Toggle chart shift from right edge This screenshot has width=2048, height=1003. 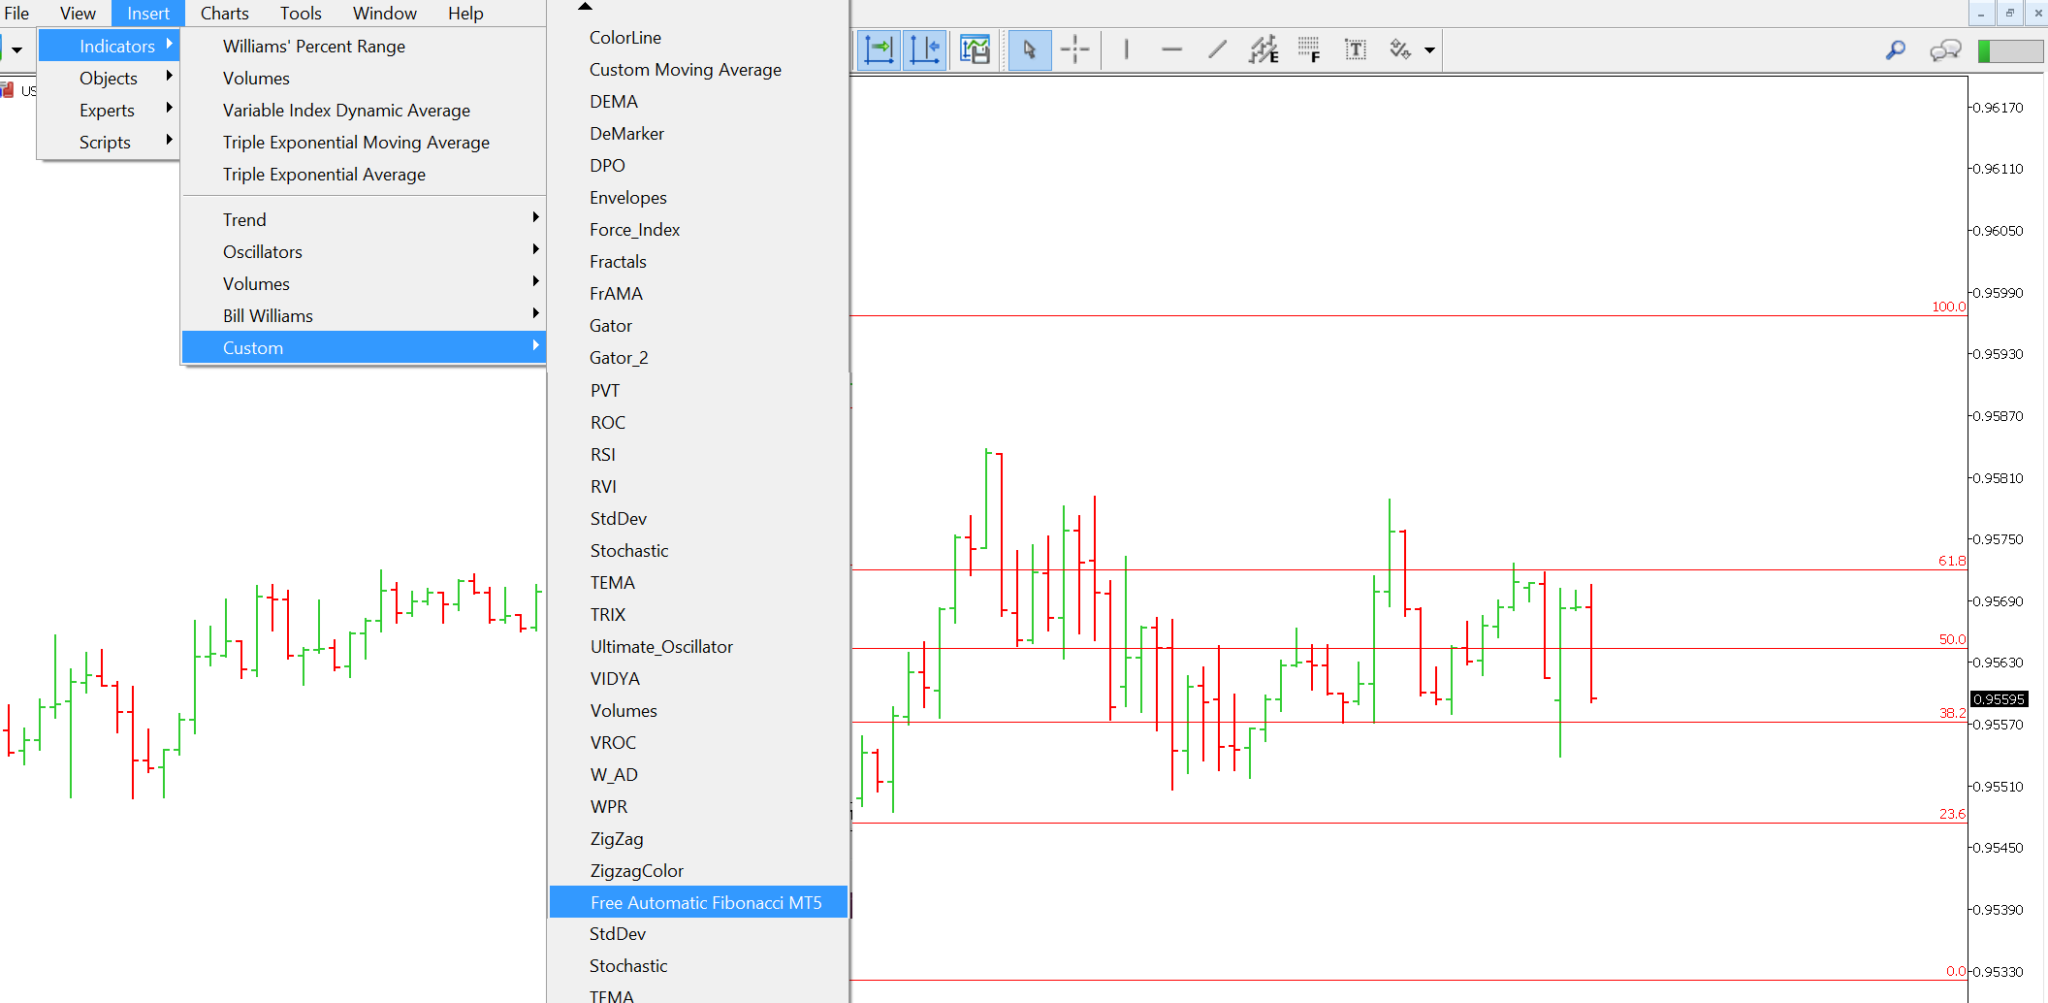click(x=924, y=48)
